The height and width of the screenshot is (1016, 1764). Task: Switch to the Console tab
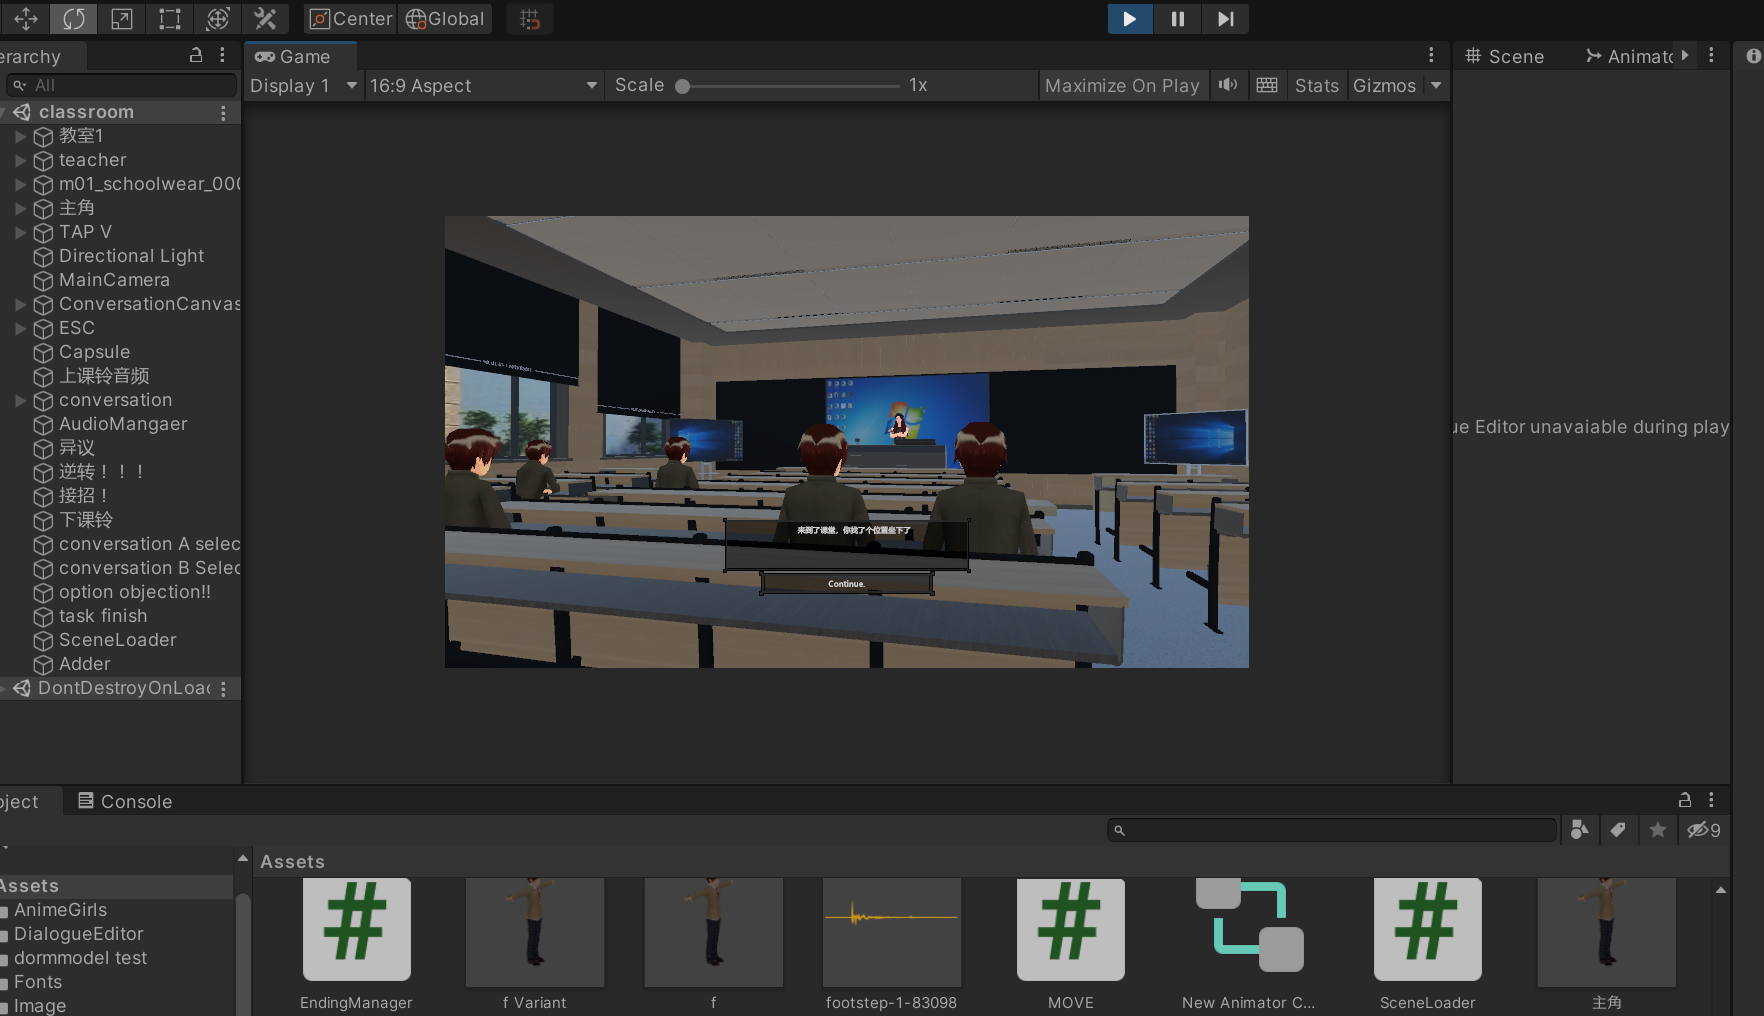(125, 801)
